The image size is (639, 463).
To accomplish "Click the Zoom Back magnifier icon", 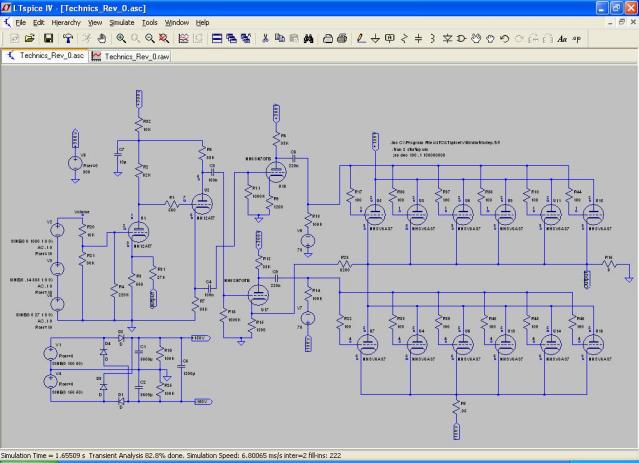I will click(150, 39).
